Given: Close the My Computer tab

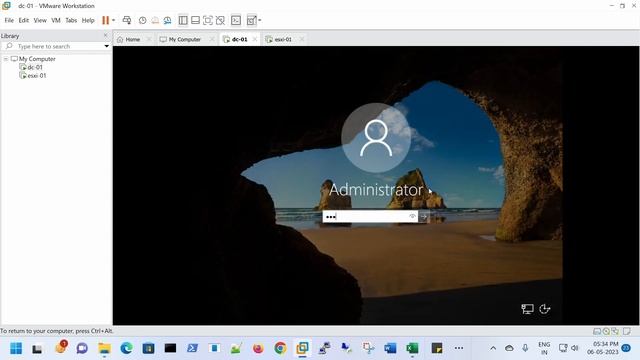Looking at the screenshot, I should coord(212,39).
